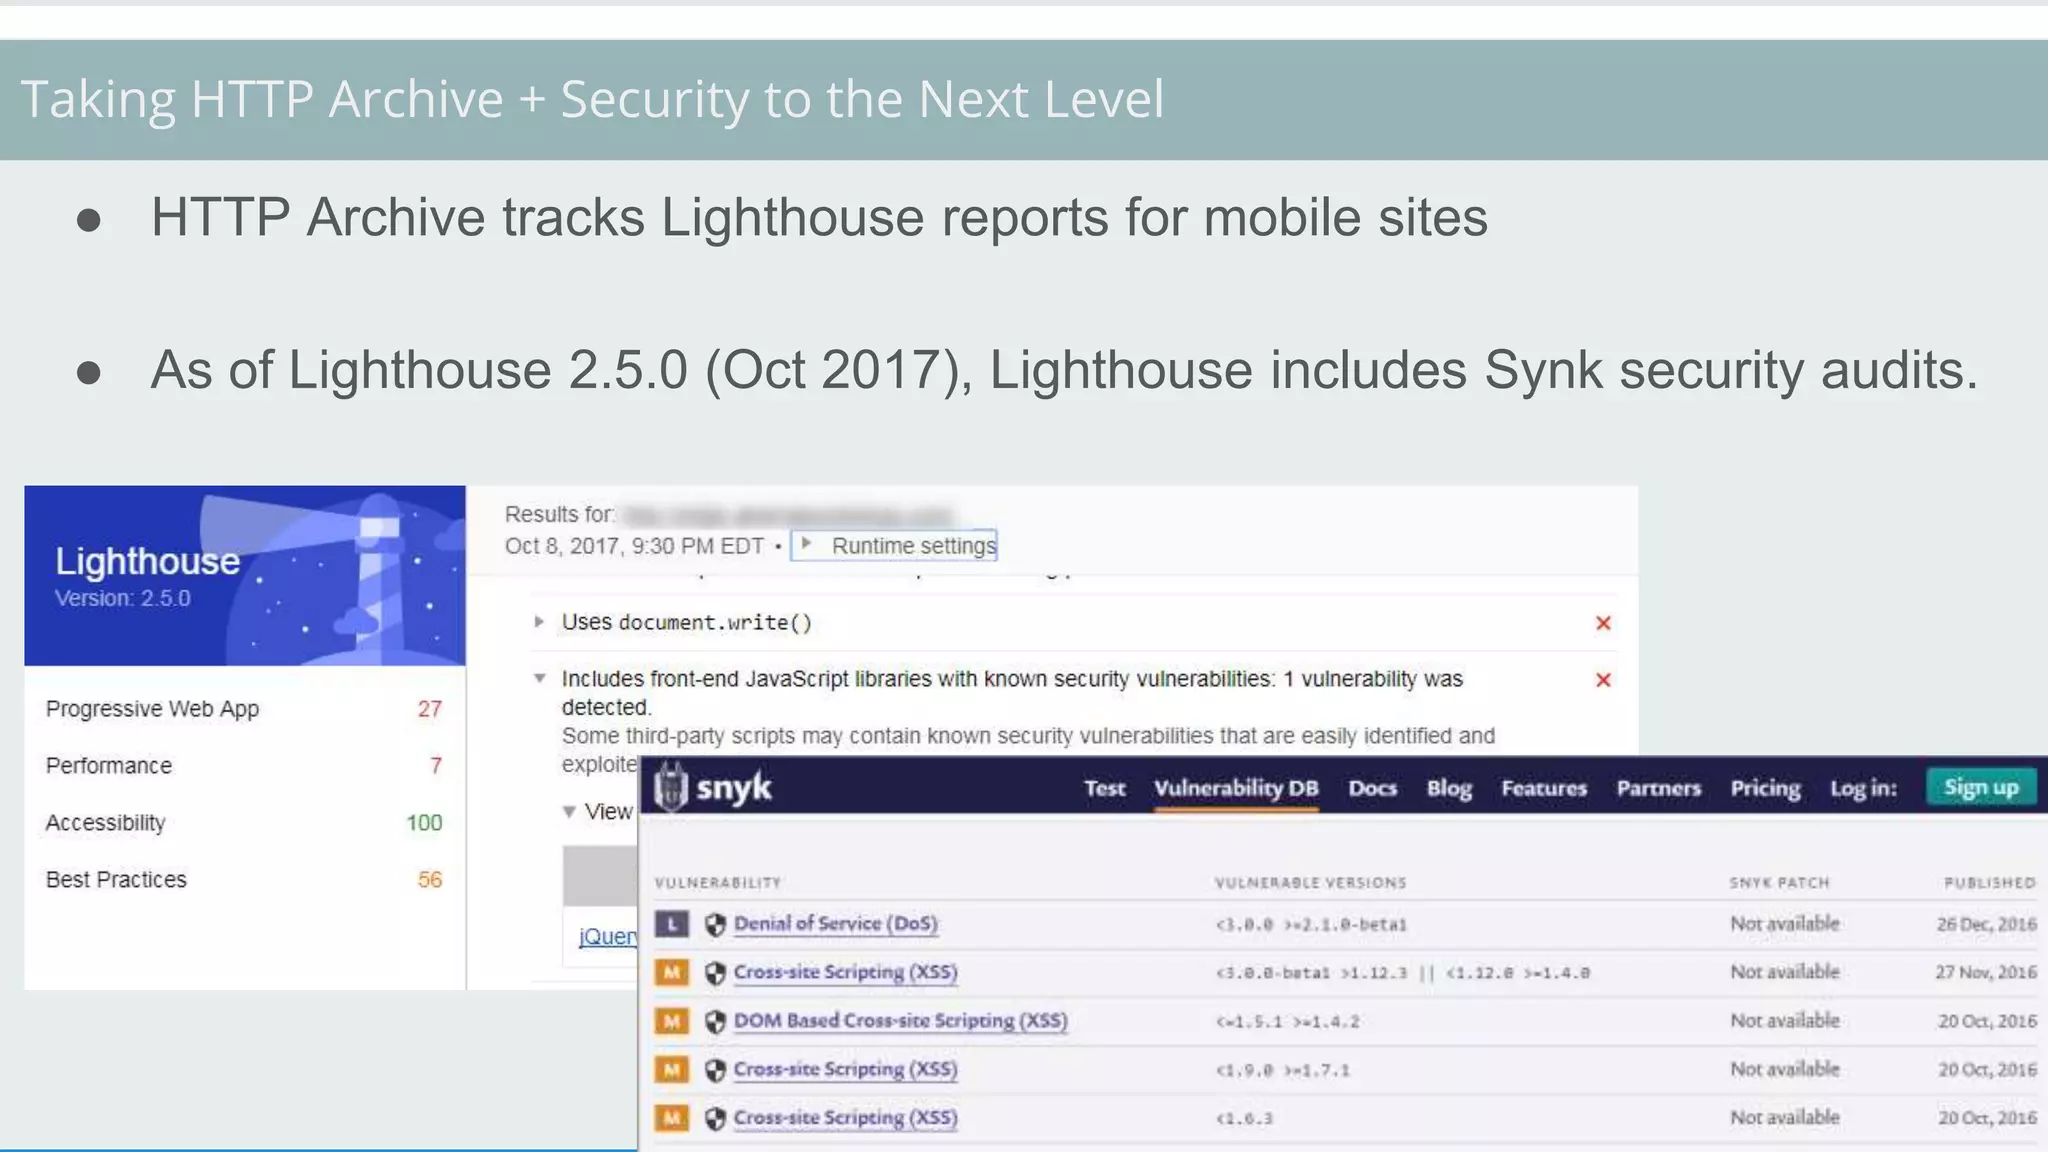The image size is (2048, 1152).
Task: Click the M badge for the 27 Nov XSS row
Action: click(672, 972)
